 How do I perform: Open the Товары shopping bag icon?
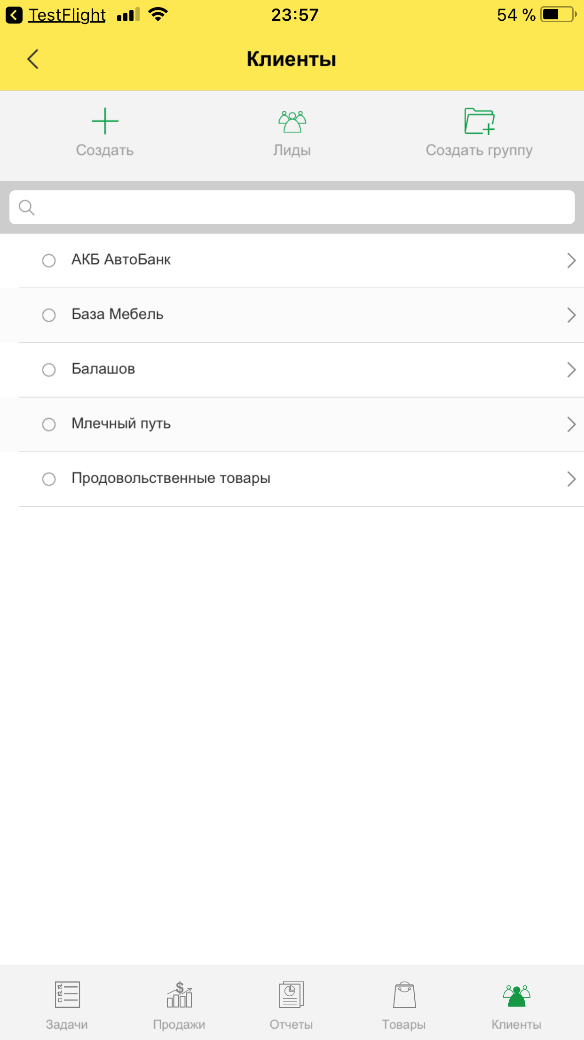coord(404,995)
